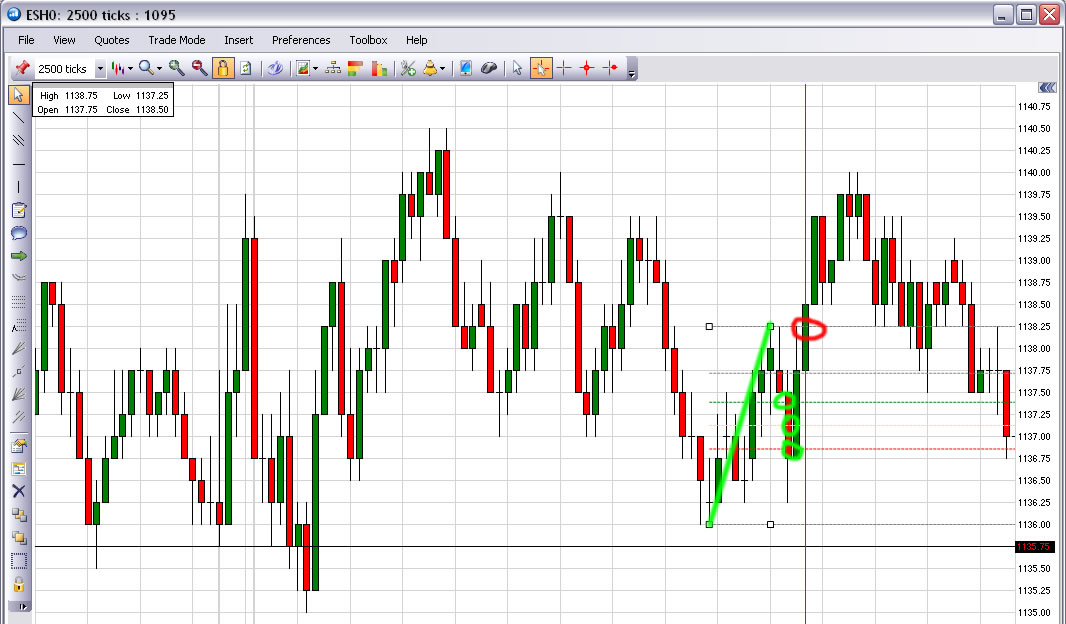1066x624 pixels.
Task: Click the blue X delete drawing icon
Action: [x=18, y=491]
